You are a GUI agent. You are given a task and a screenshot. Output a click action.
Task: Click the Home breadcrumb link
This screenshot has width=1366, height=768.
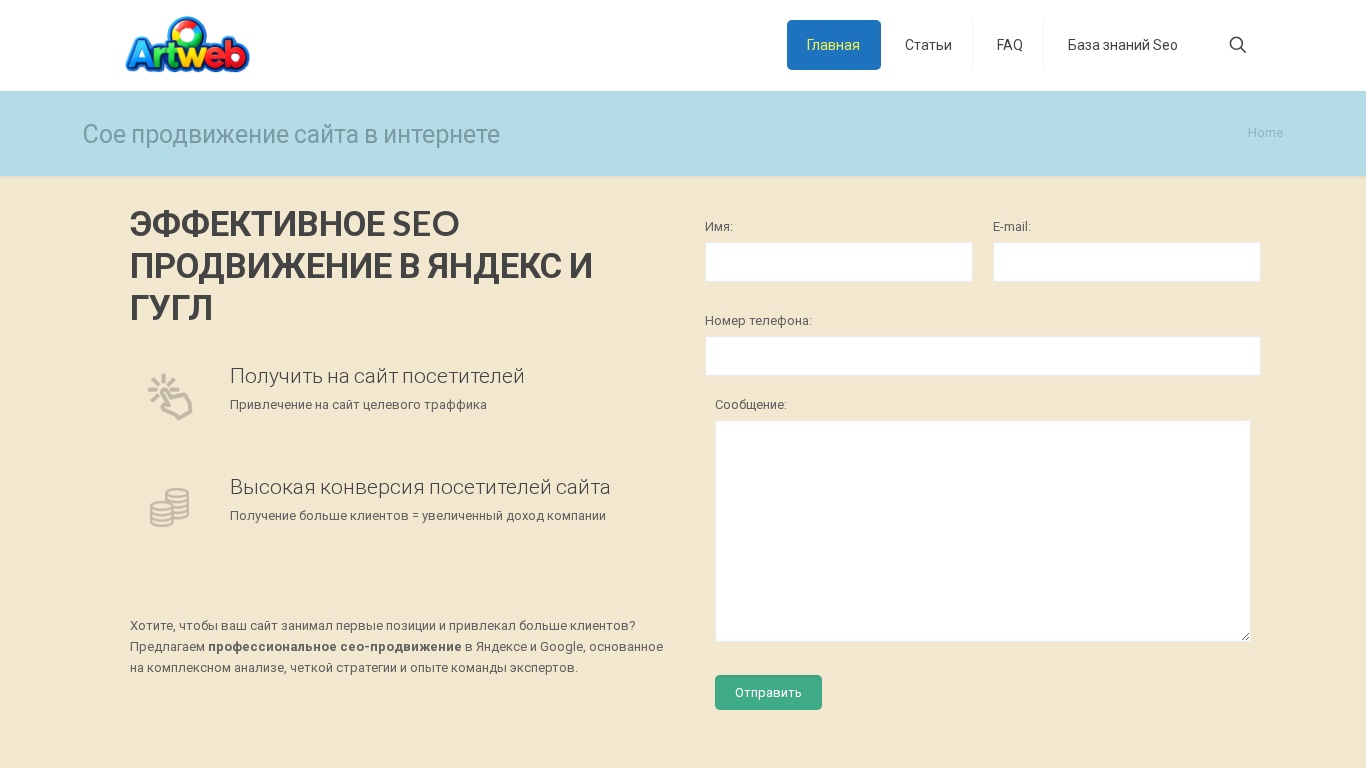(x=1265, y=133)
